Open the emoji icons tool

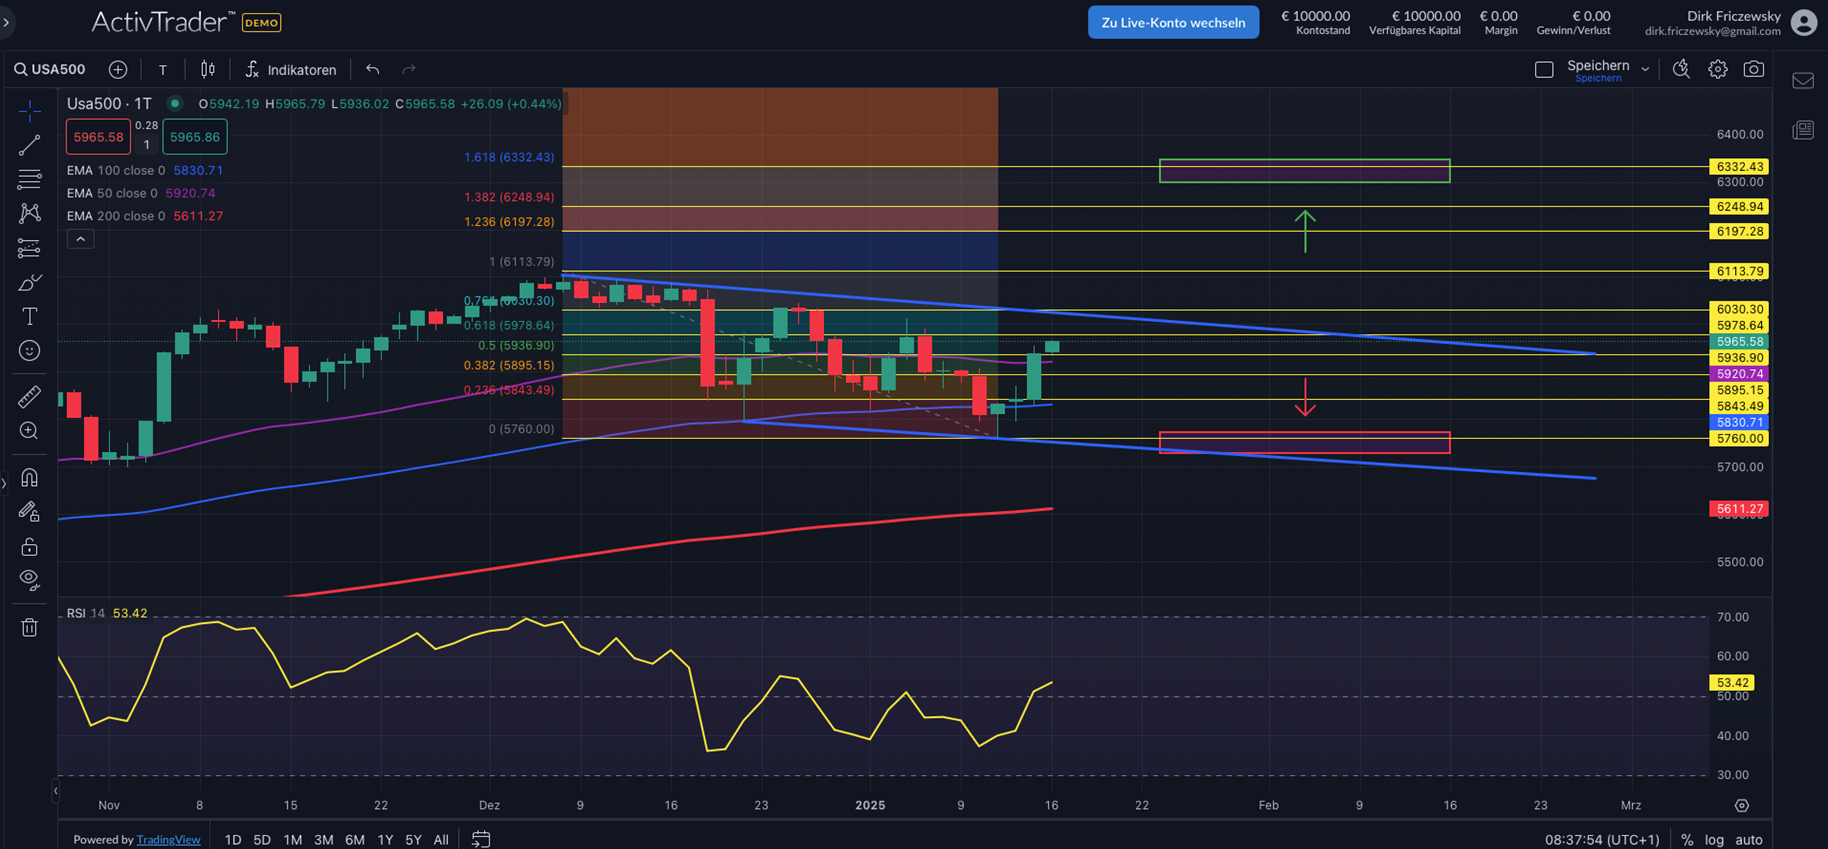pos(29,351)
